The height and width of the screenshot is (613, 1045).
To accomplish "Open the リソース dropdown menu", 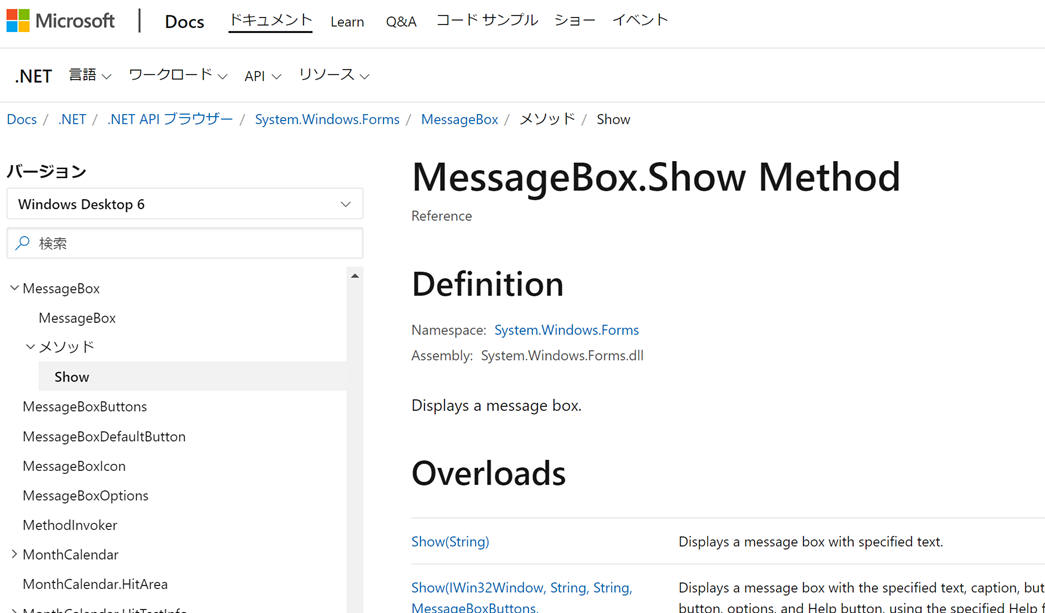I will click(334, 75).
